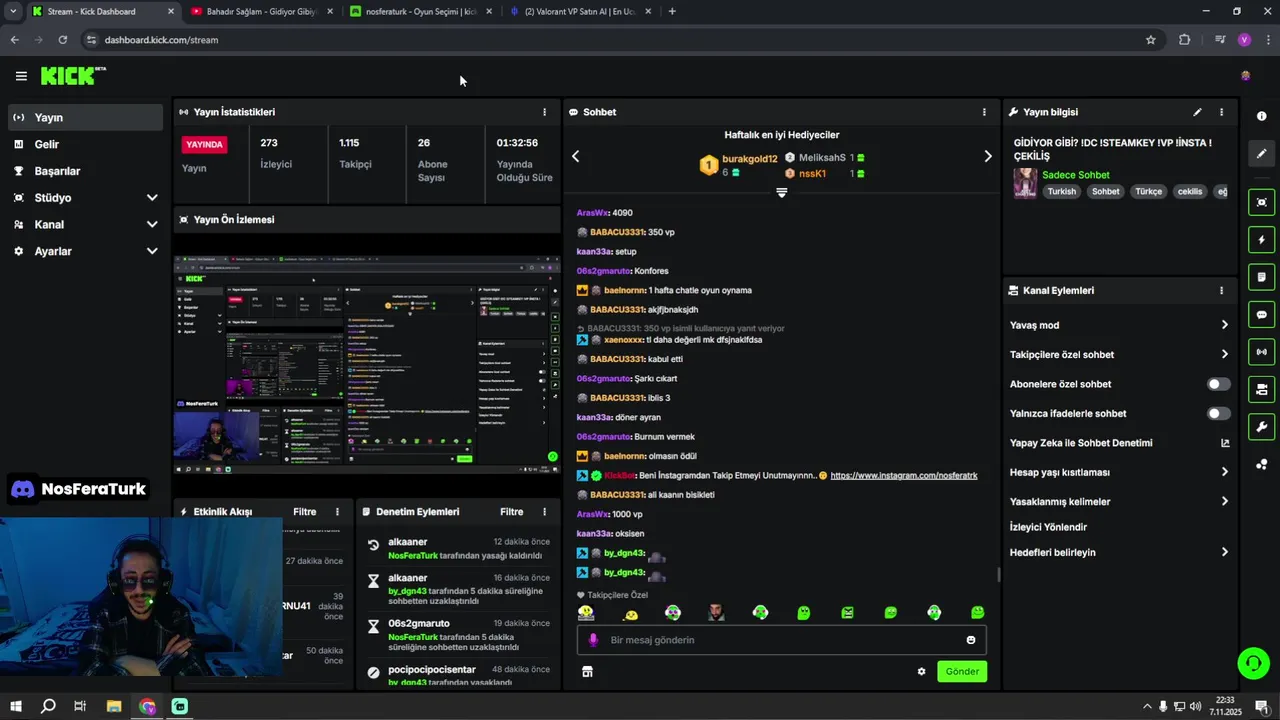Open Filtre in Etkinlik Akışı panel
This screenshot has width=1280, height=720.
click(305, 512)
